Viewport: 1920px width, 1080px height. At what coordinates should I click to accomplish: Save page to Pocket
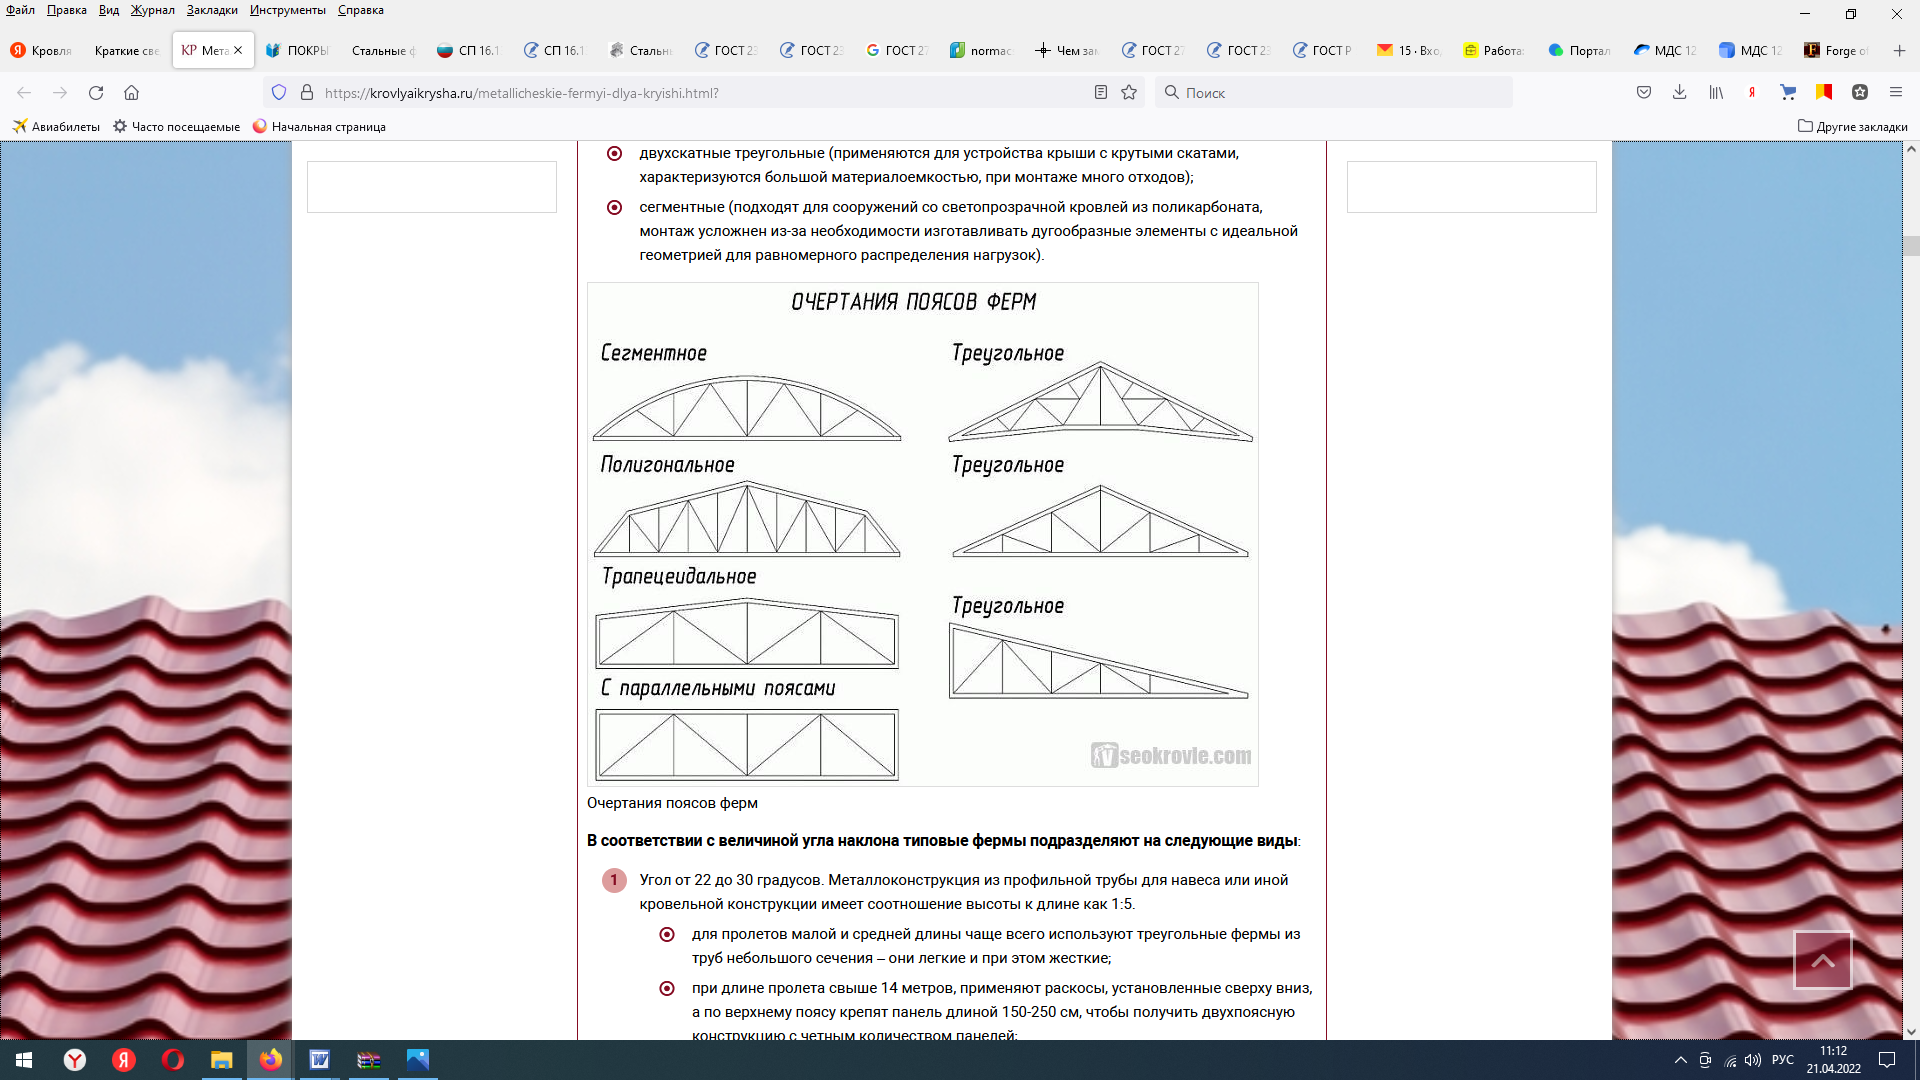(1644, 92)
